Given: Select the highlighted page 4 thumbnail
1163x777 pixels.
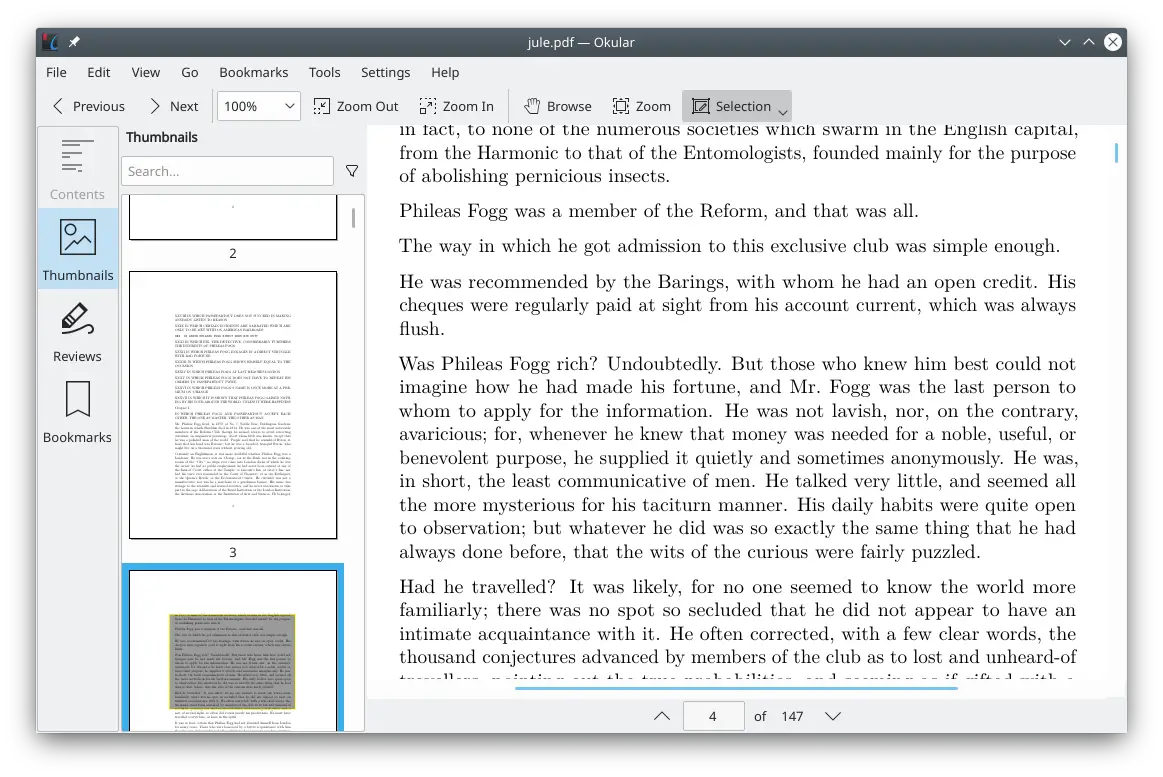Looking at the screenshot, I should 233,649.
